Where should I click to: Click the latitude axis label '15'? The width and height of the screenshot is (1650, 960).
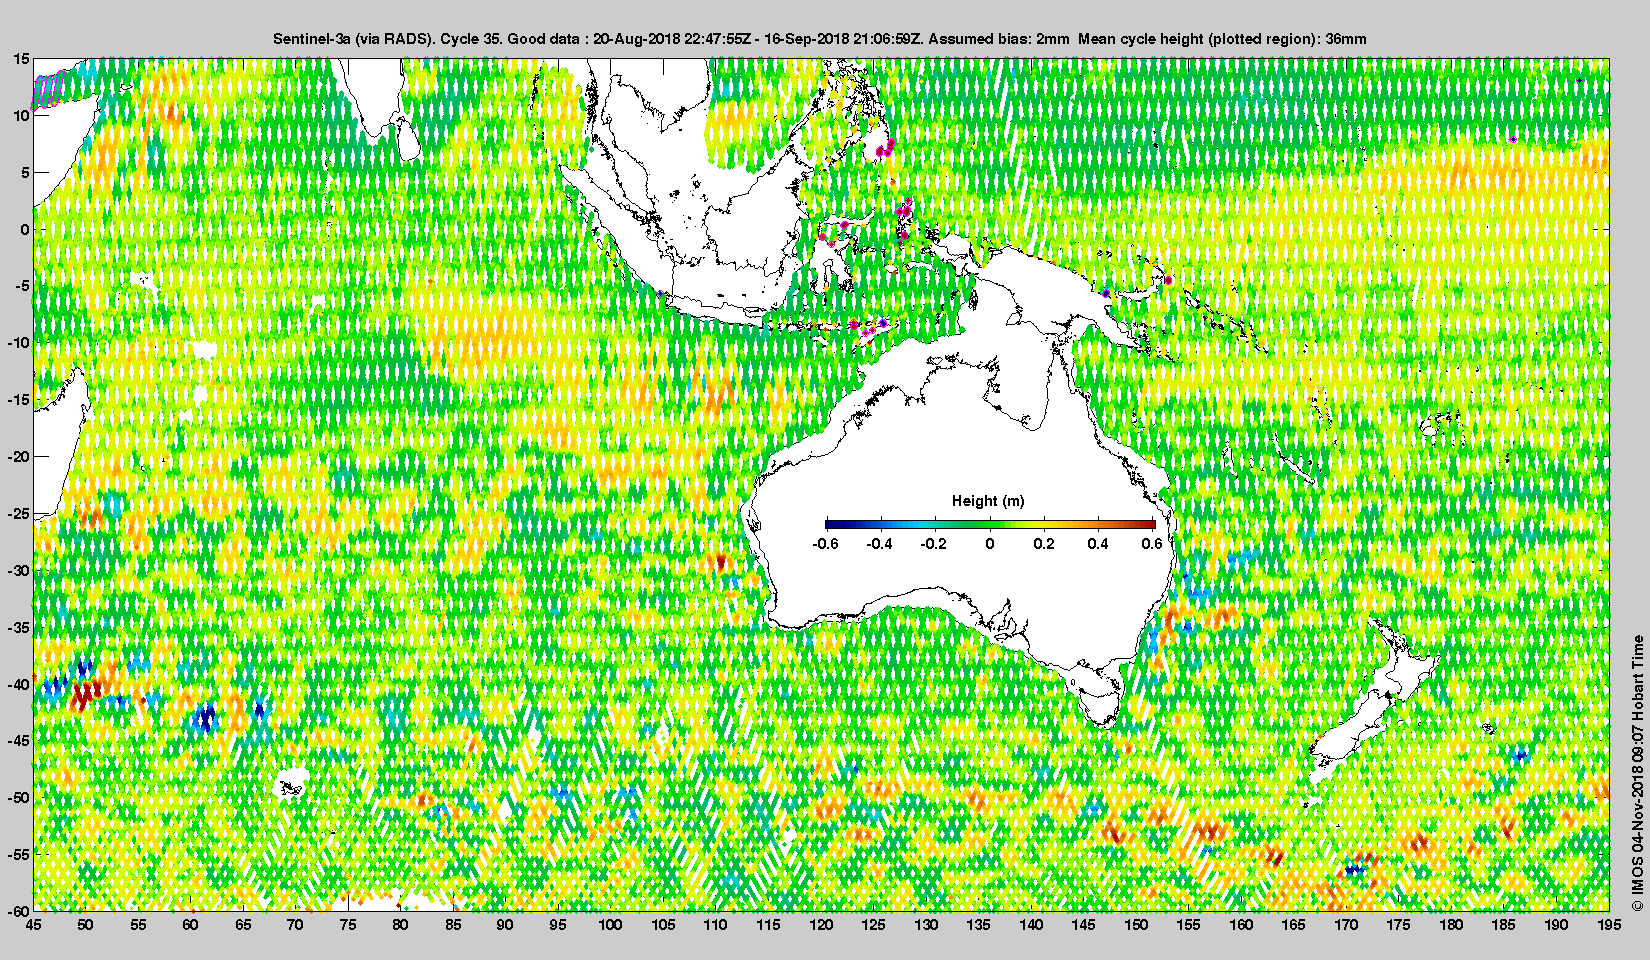[x=22, y=59]
